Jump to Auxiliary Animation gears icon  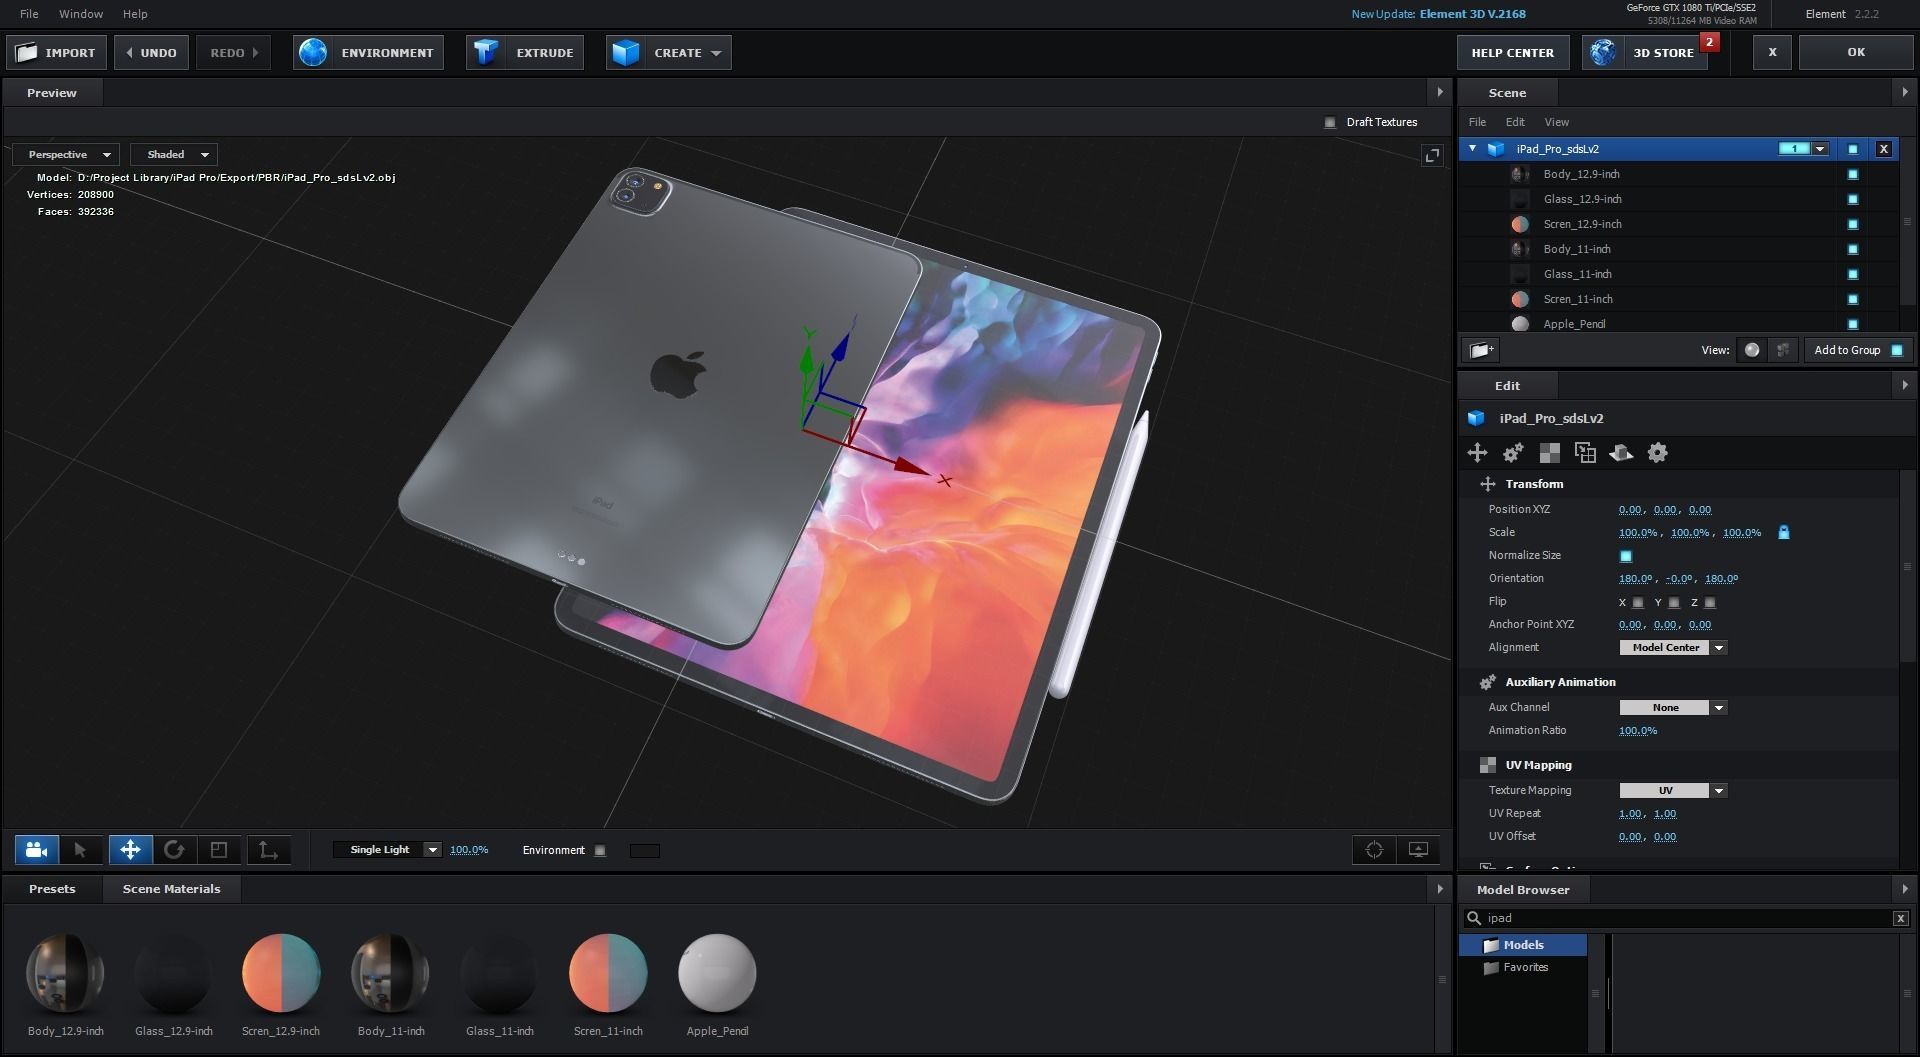click(1513, 453)
